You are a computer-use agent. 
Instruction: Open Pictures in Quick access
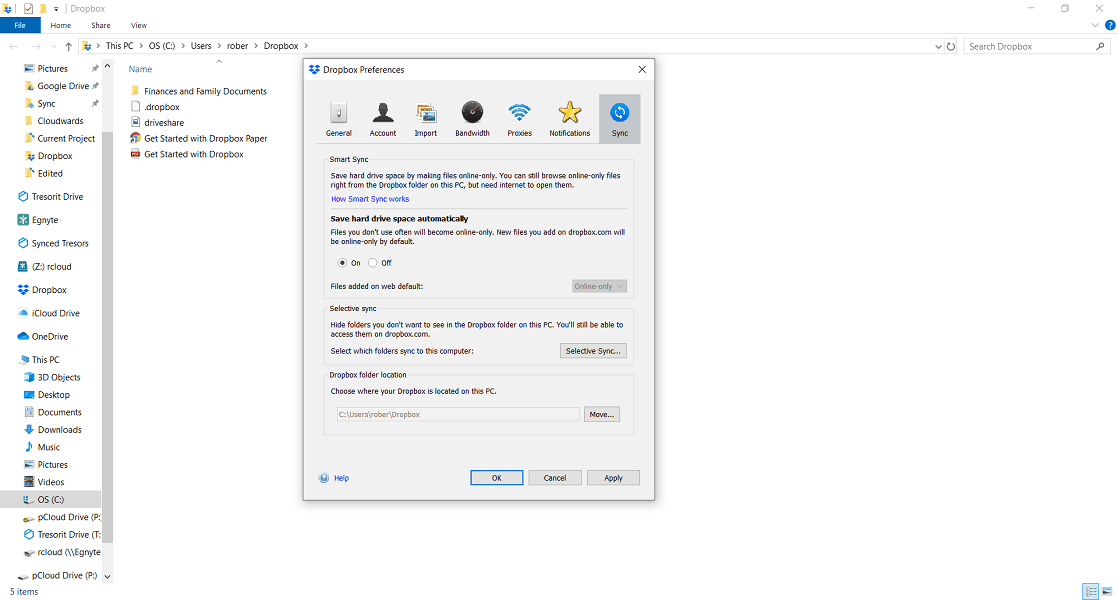point(53,68)
